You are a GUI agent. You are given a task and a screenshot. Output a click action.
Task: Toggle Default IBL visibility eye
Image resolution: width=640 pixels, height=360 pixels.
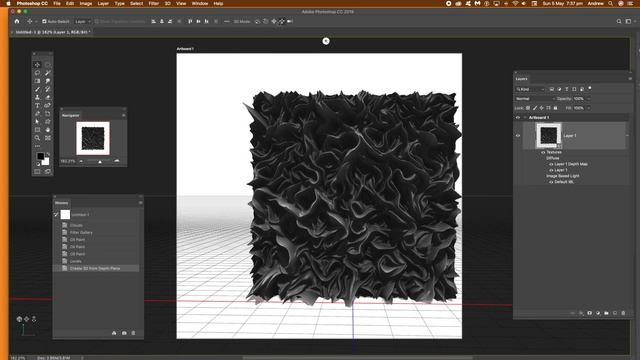click(x=551, y=182)
